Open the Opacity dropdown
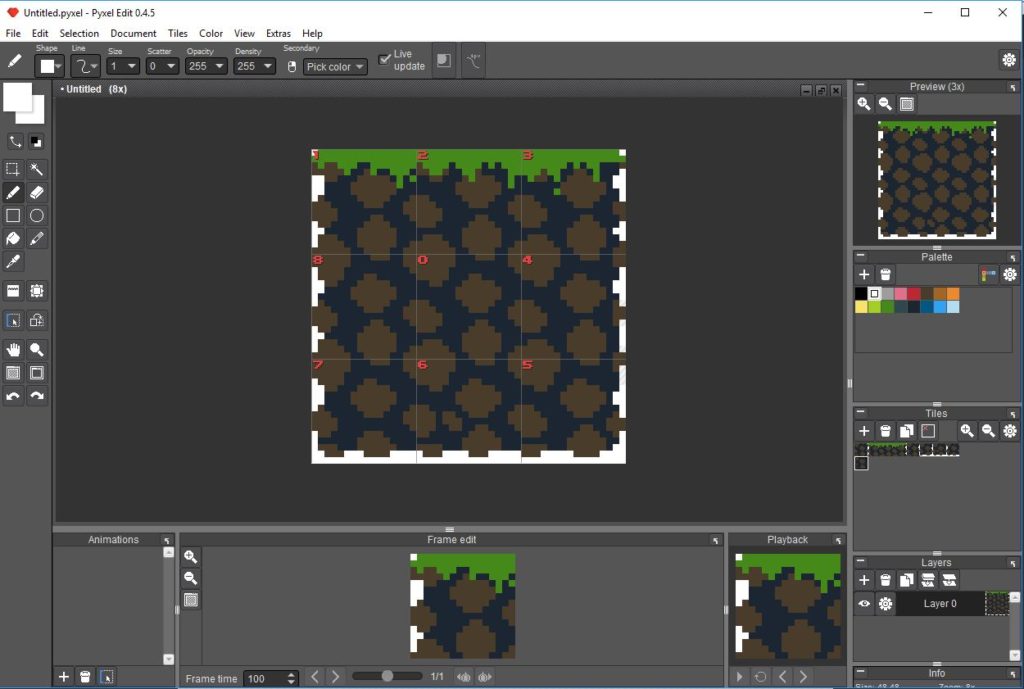This screenshot has height=689, width=1024. point(206,66)
